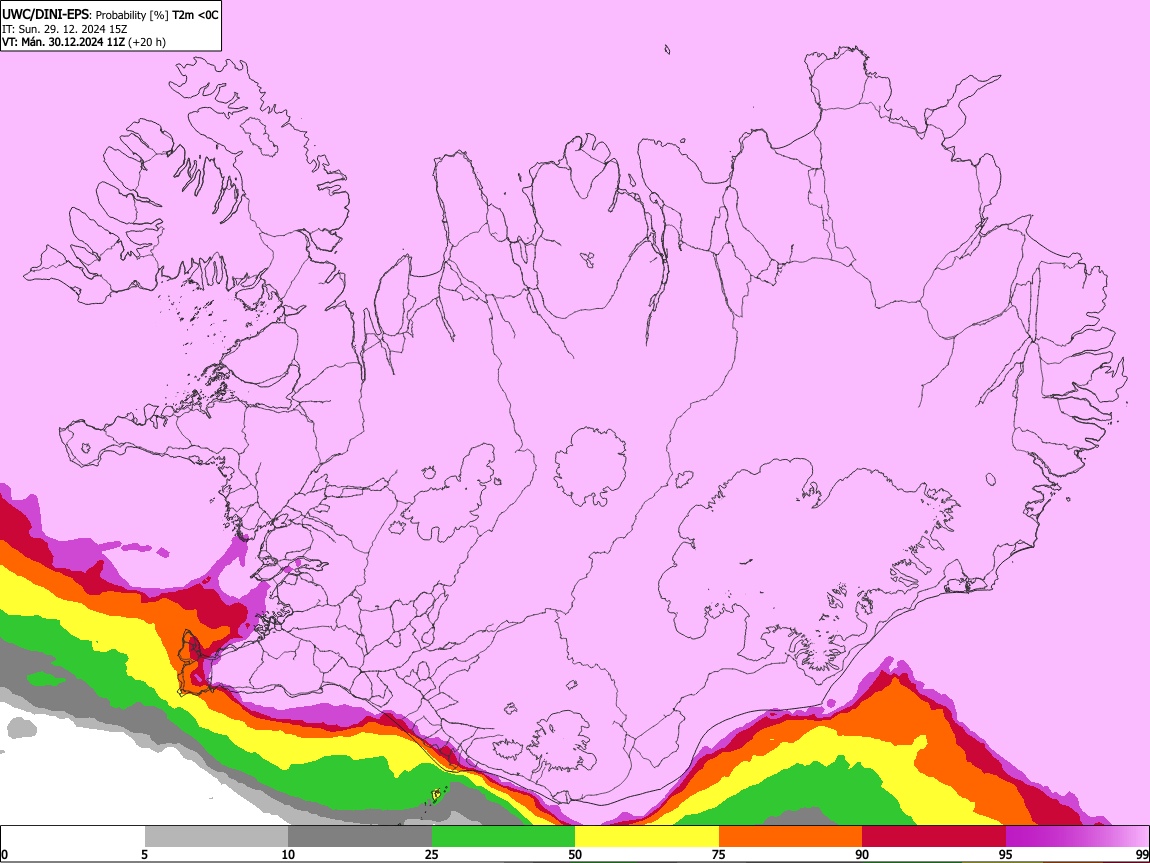
Task: Click the legend label '90'
Action: coord(862,855)
